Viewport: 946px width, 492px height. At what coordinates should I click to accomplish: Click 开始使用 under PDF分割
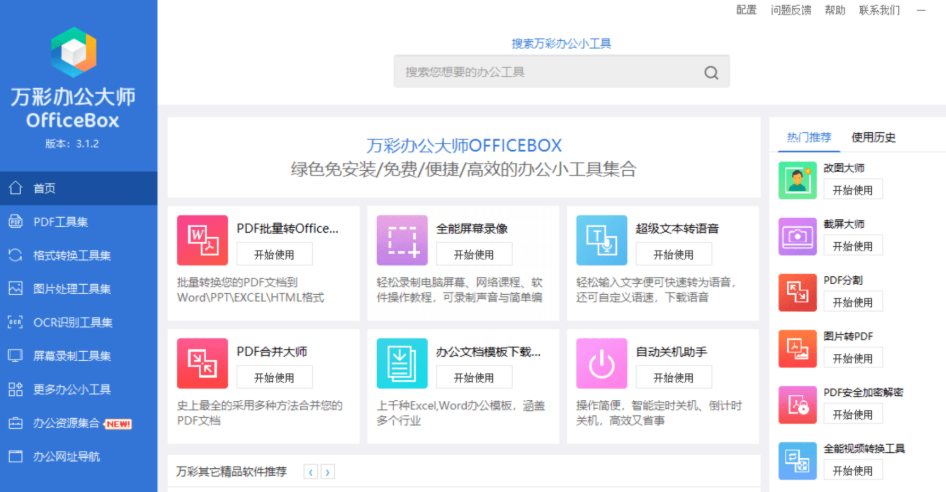click(x=852, y=302)
